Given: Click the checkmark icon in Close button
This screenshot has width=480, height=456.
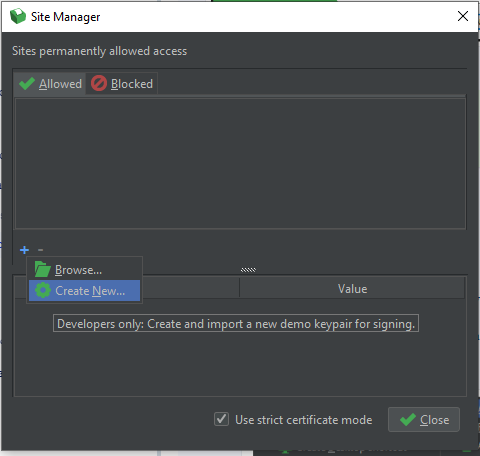Looking at the screenshot, I should [x=408, y=419].
